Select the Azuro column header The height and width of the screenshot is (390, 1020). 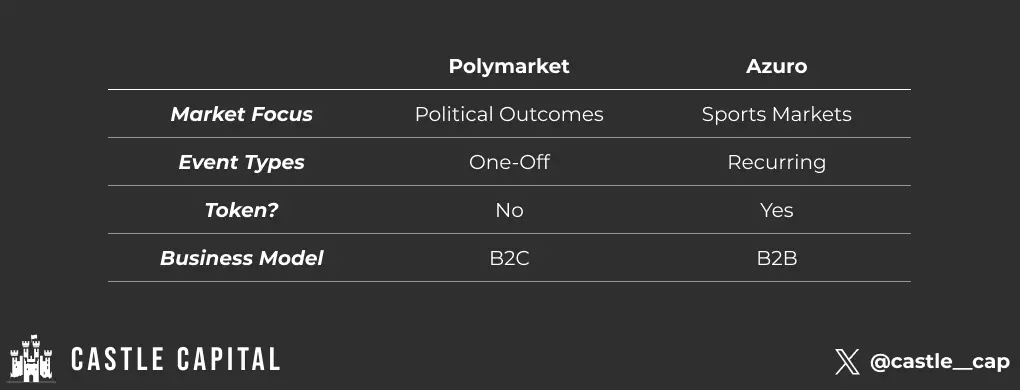[x=776, y=66]
